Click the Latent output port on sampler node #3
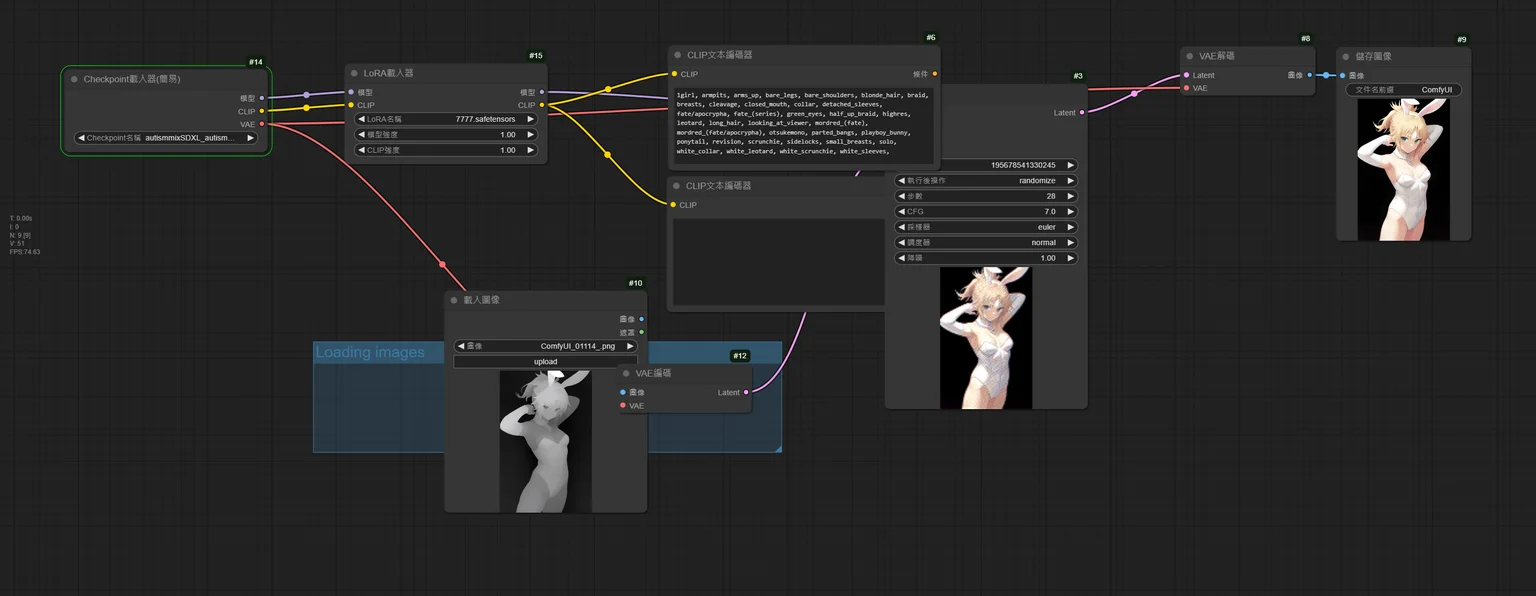This screenshot has height=596, width=1536. (1082, 113)
